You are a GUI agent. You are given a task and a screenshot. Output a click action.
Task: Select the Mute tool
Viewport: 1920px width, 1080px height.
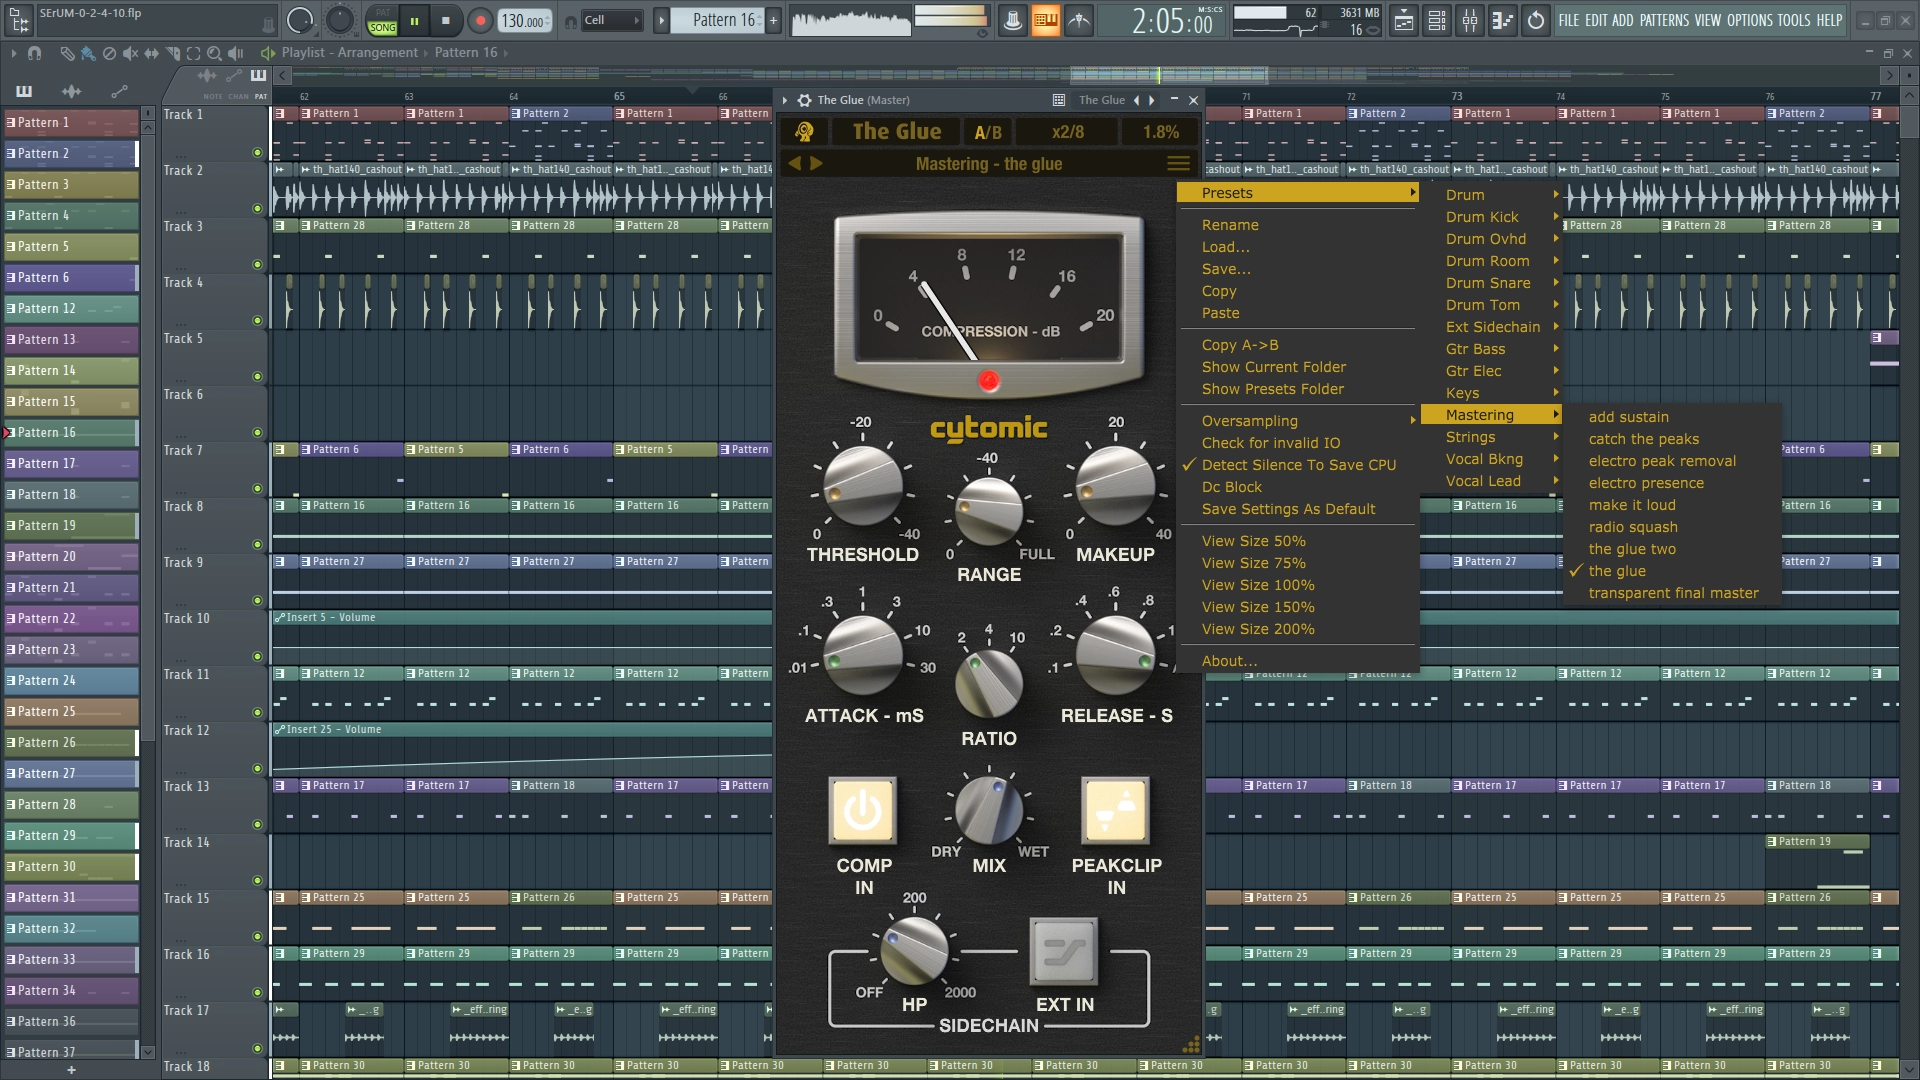[x=131, y=53]
